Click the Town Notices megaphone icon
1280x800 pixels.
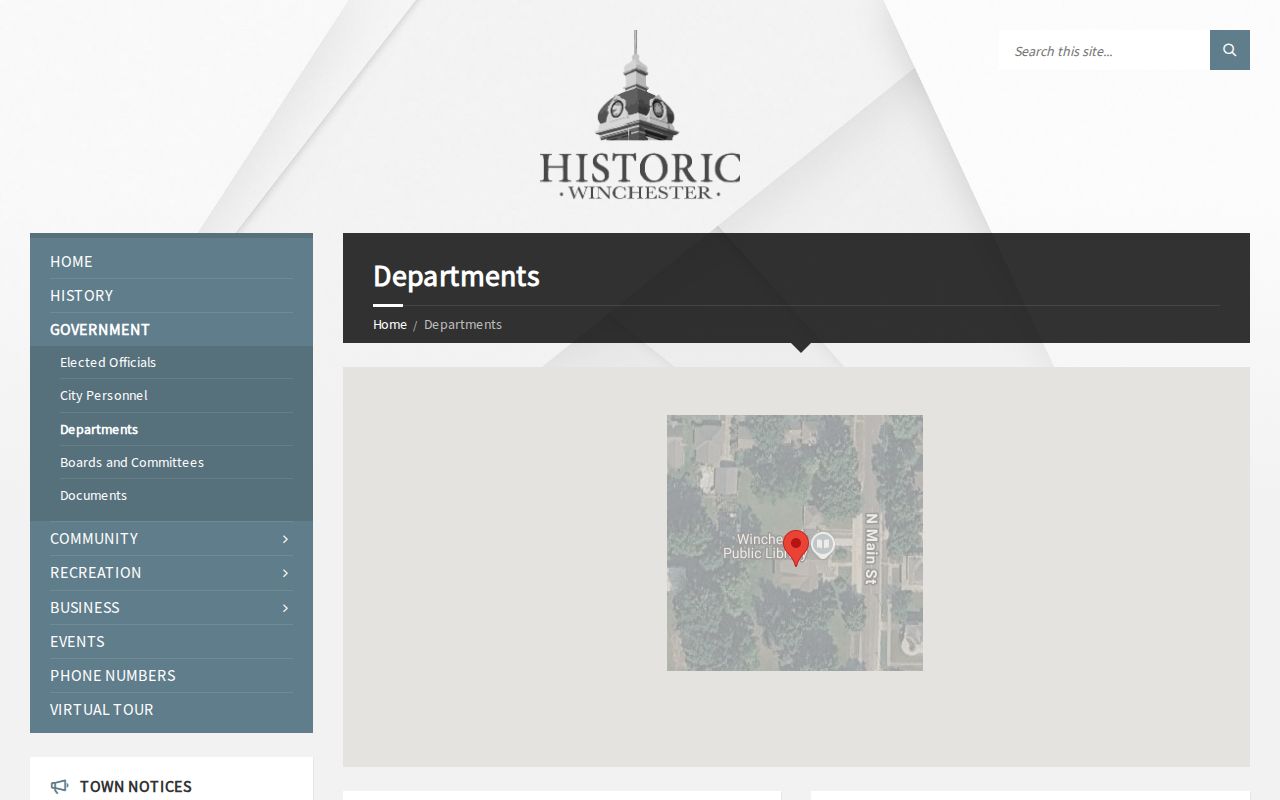(x=60, y=786)
